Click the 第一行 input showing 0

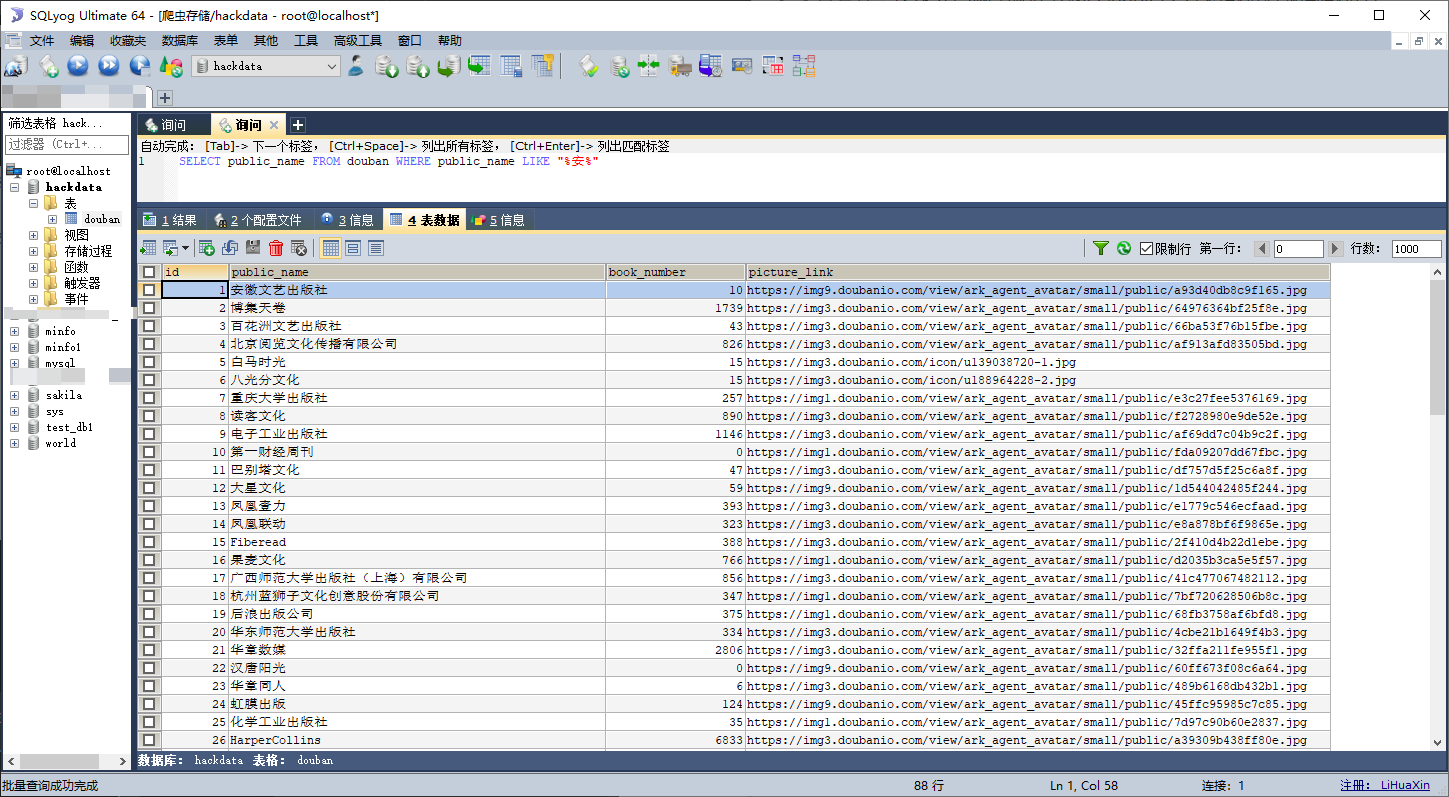coord(1298,249)
